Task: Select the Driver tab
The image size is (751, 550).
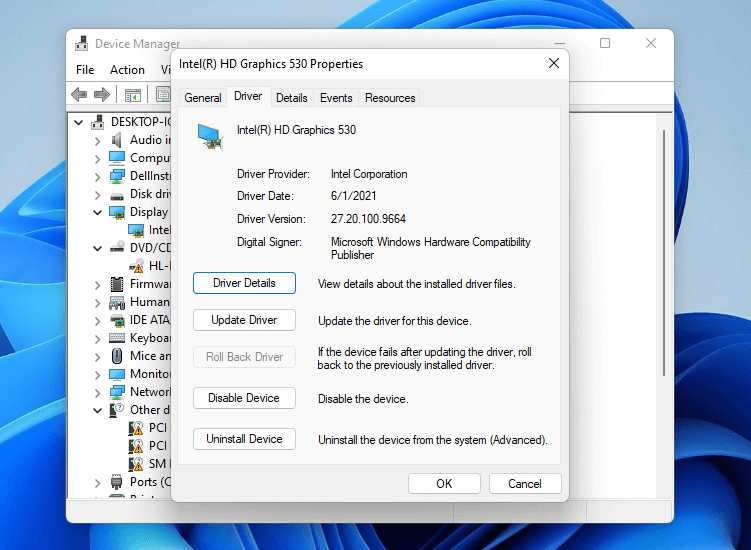Action: tap(248, 96)
